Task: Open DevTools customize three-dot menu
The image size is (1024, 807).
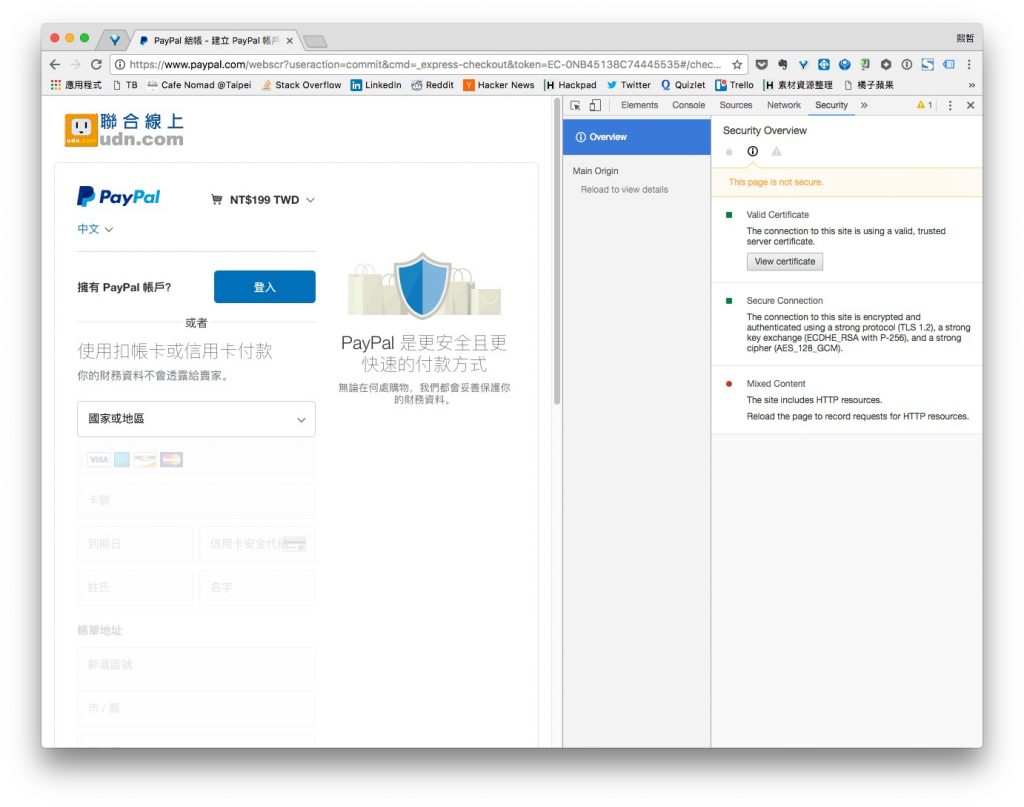Action: 950,105
